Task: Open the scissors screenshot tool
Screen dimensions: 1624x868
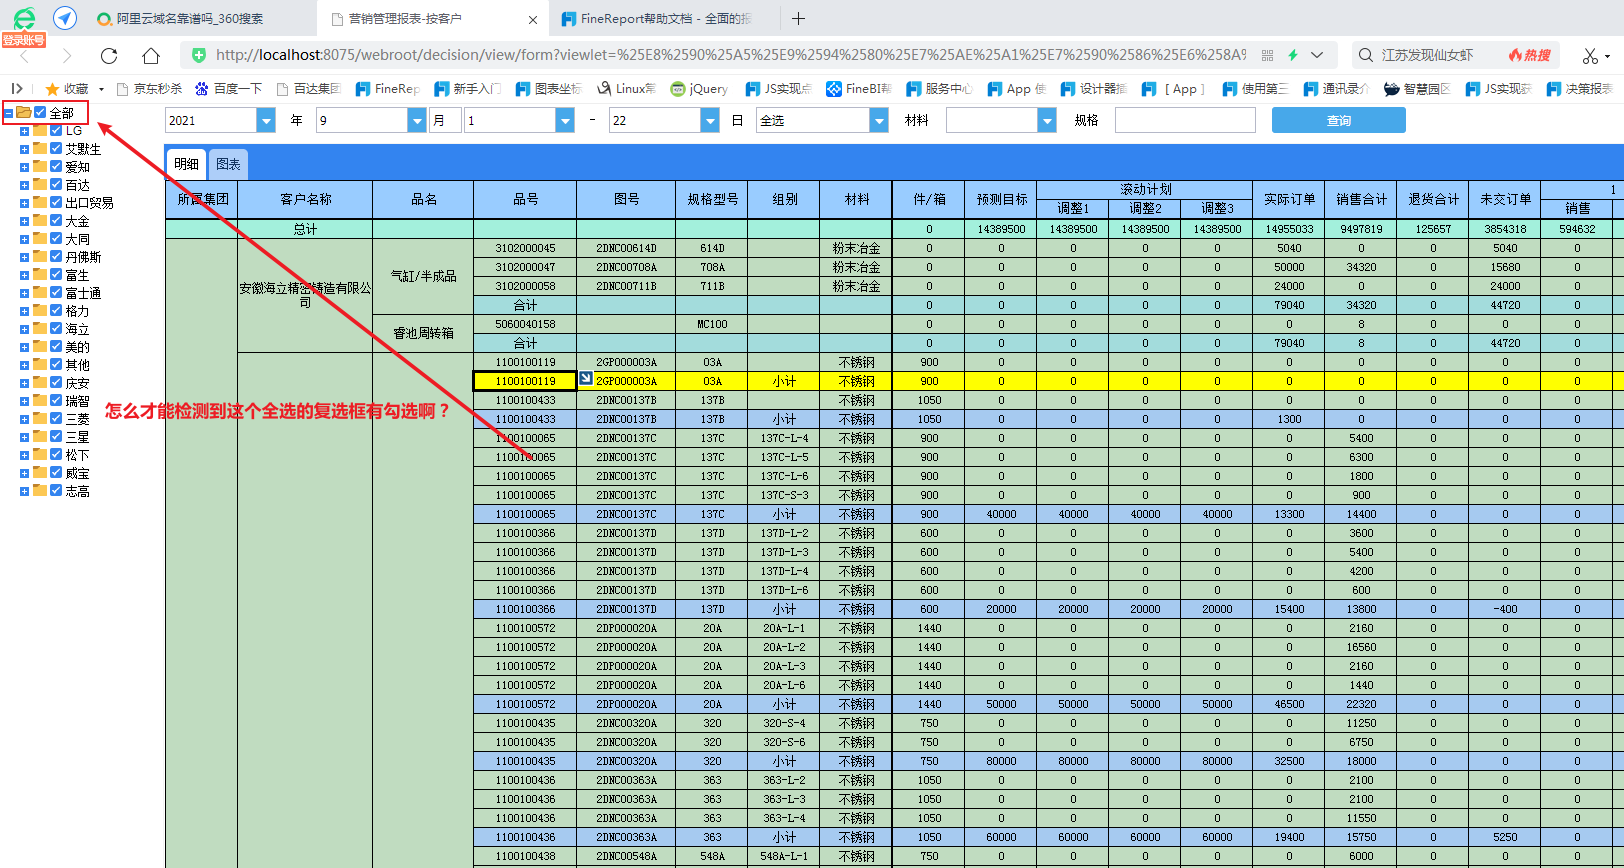Action: (x=1590, y=55)
